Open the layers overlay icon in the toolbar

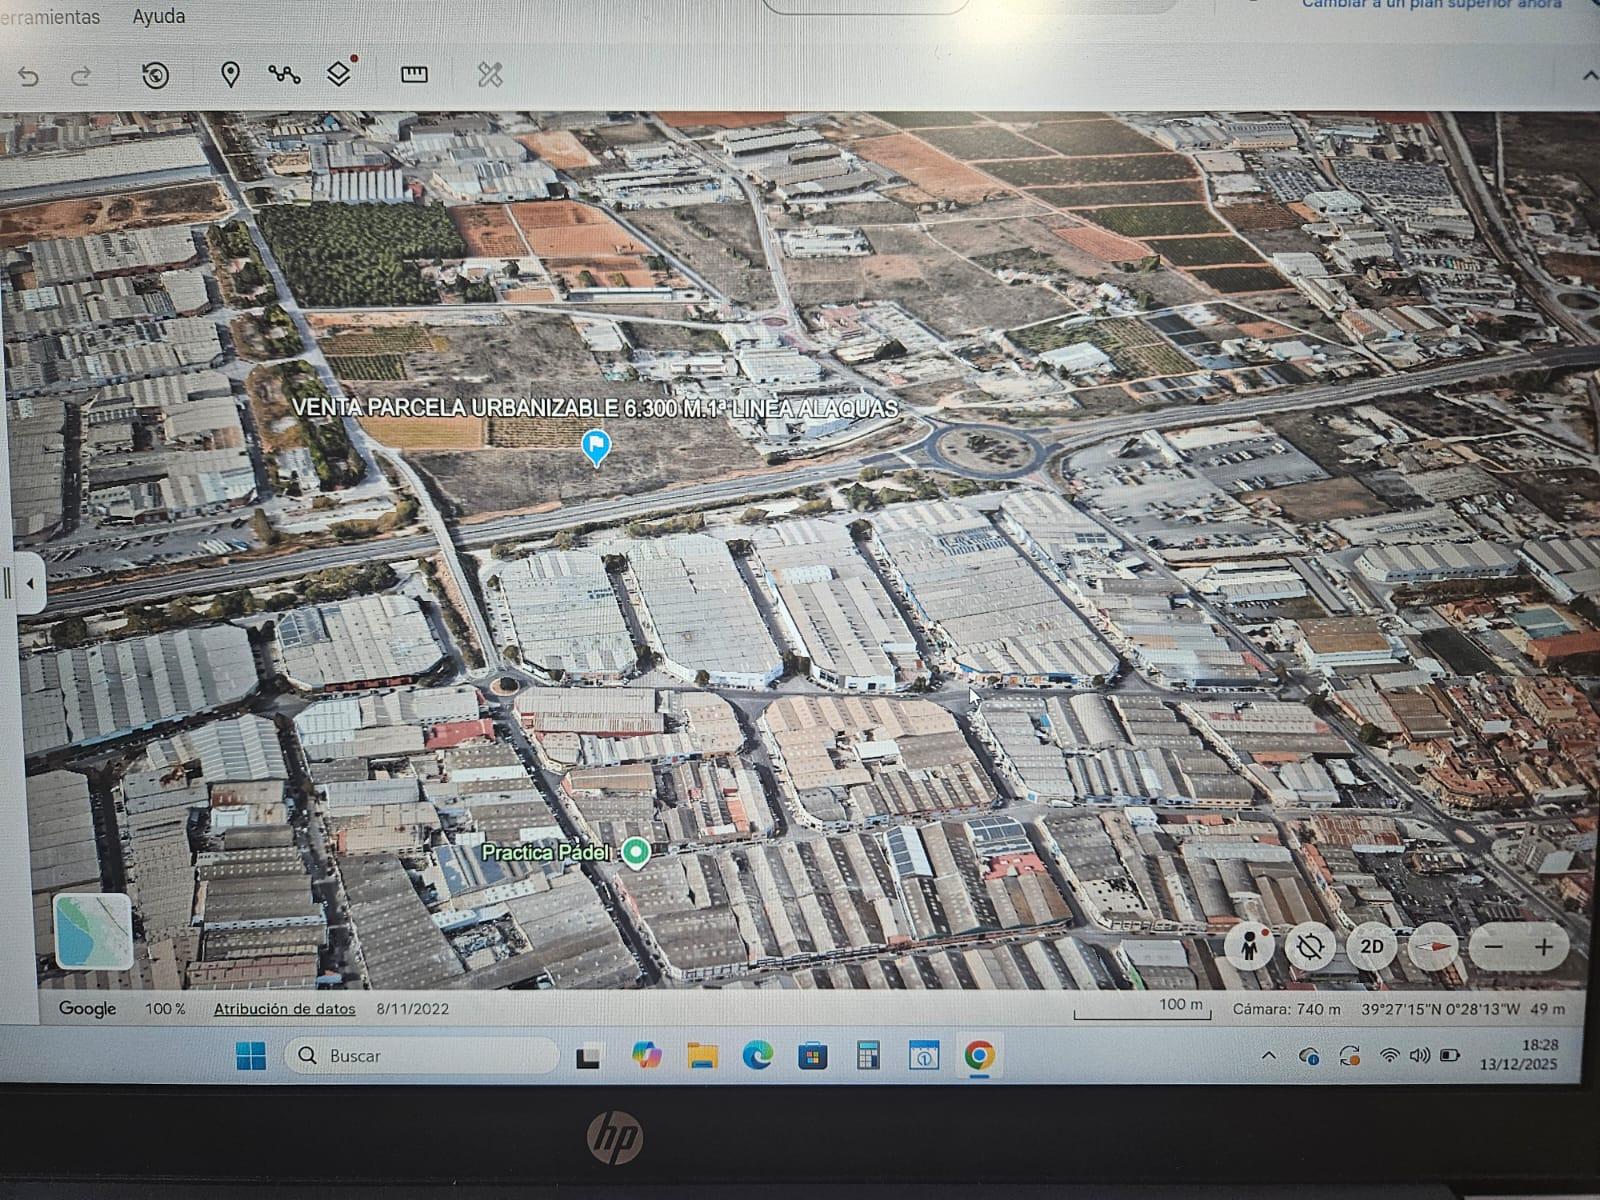339,74
